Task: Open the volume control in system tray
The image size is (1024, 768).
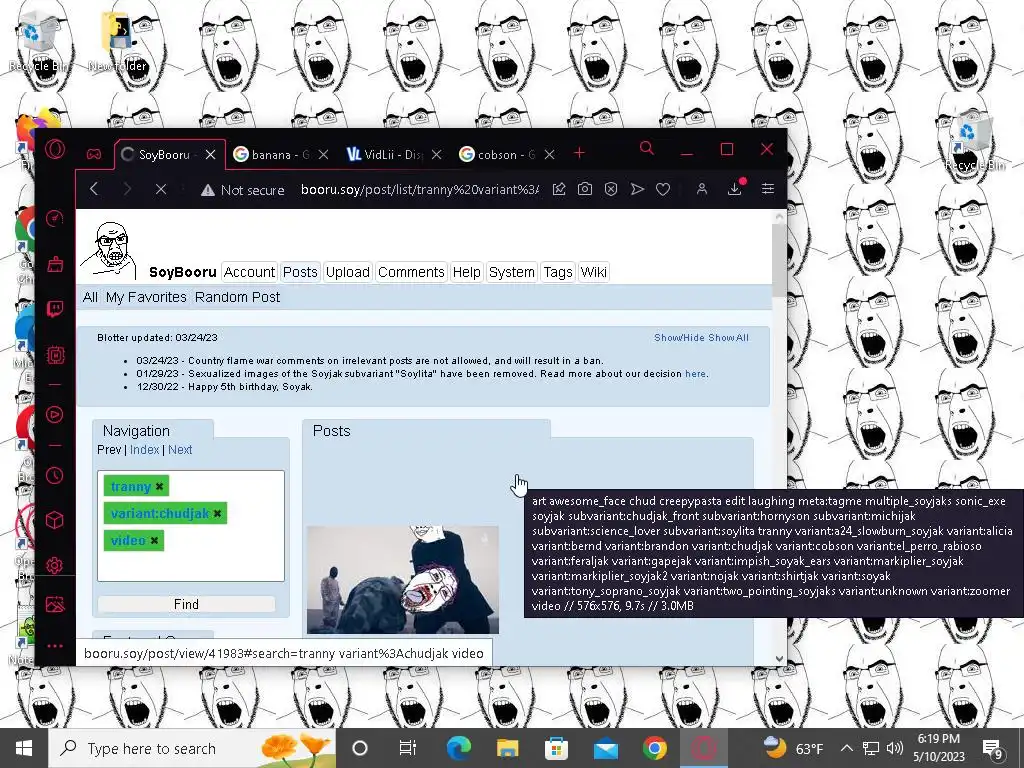Action: tap(895, 748)
